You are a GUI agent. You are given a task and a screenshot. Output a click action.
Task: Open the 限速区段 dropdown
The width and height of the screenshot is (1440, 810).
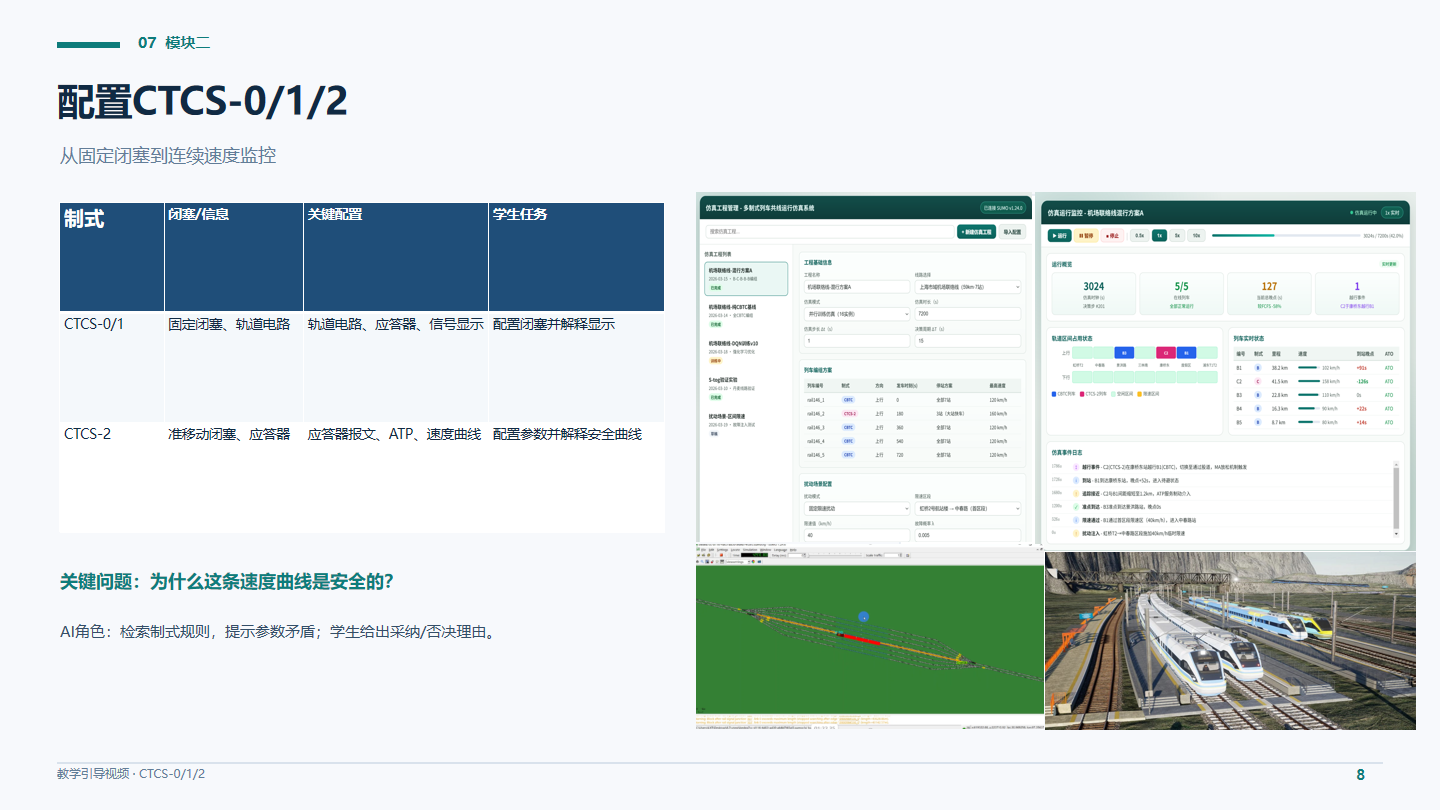[x=967, y=508]
